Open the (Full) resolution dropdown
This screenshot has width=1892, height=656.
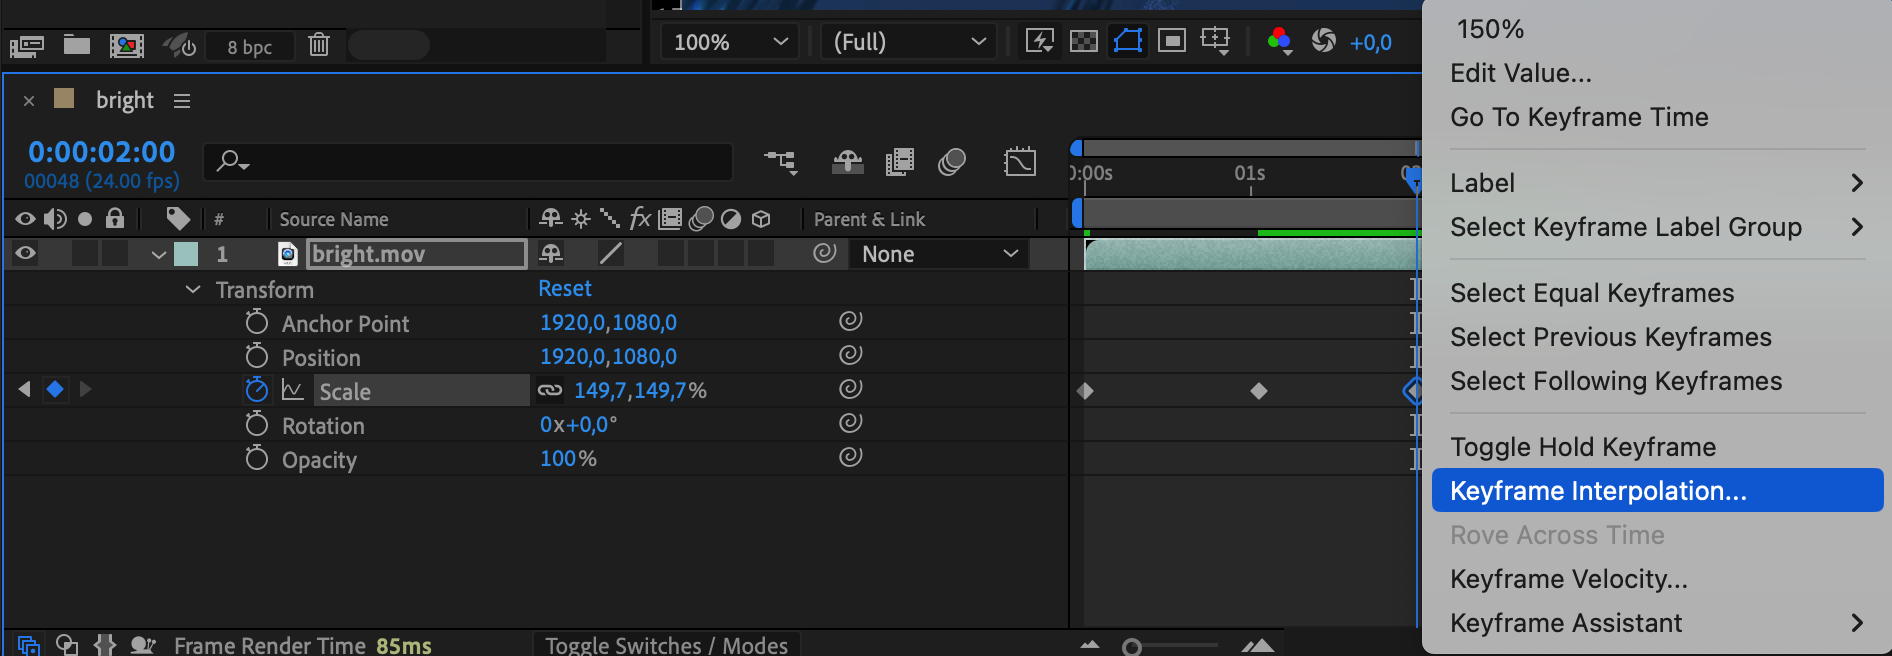[x=908, y=42]
